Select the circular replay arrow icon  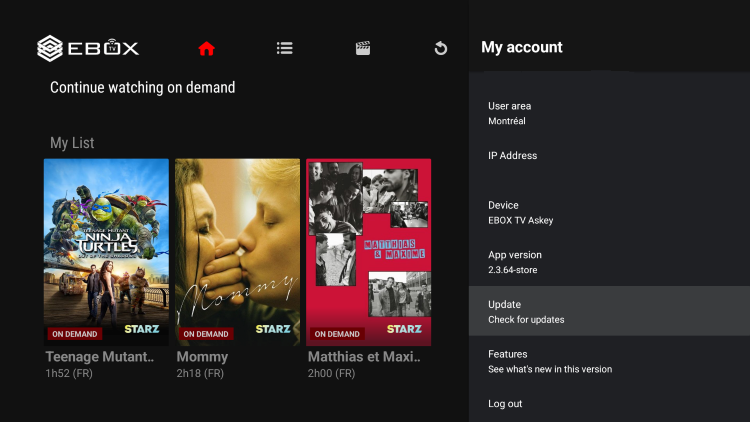click(441, 48)
